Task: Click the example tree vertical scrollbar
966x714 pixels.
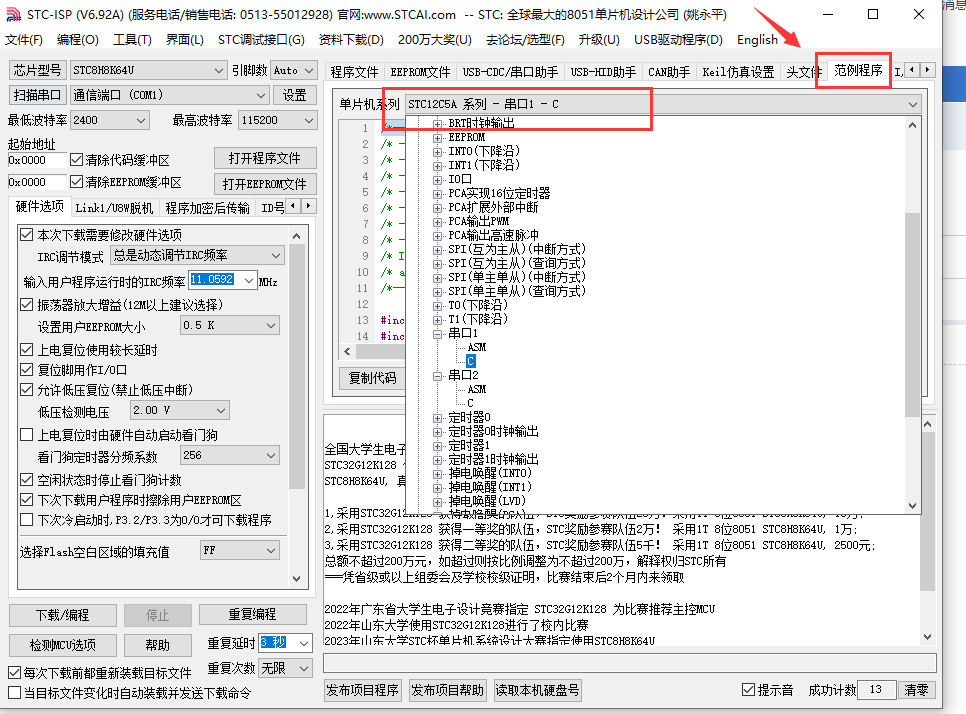Action: (x=912, y=315)
